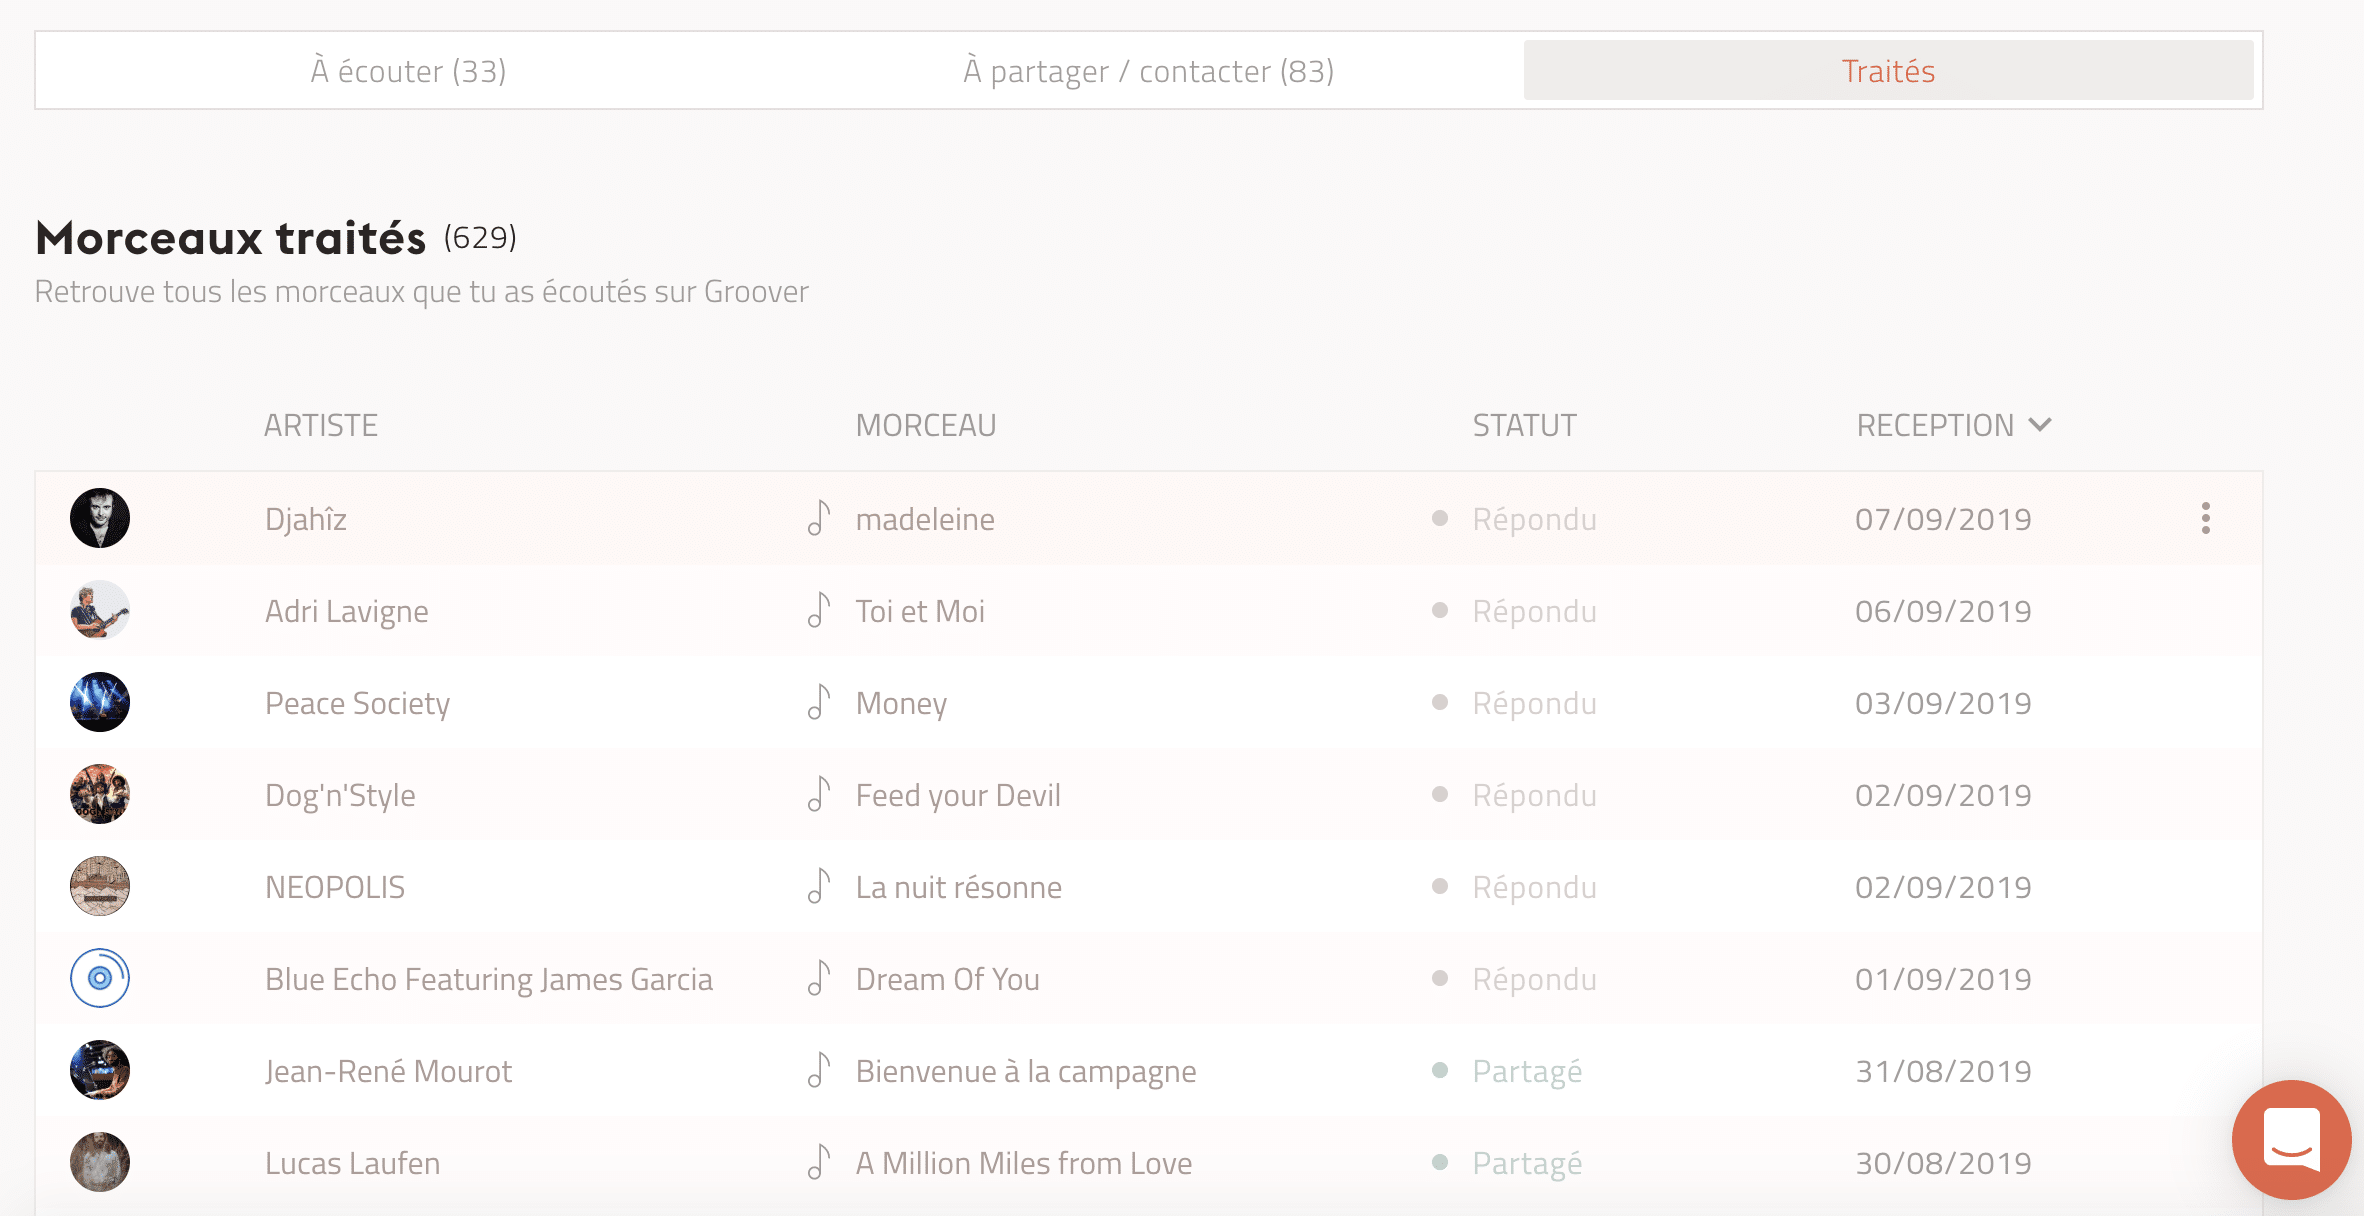Viewport: 2364px width, 1216px height.
Task: Click the Blue Echo disc avatar
Action: (x=100, y=978)
